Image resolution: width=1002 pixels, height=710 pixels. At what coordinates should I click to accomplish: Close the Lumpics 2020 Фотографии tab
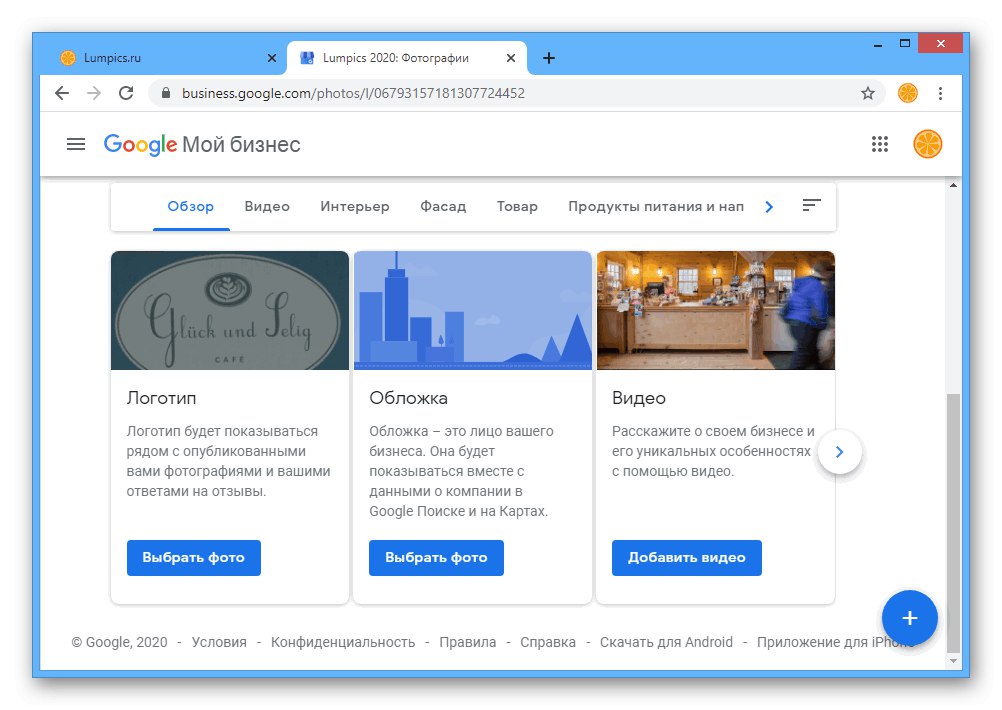(x=511, y=58)
